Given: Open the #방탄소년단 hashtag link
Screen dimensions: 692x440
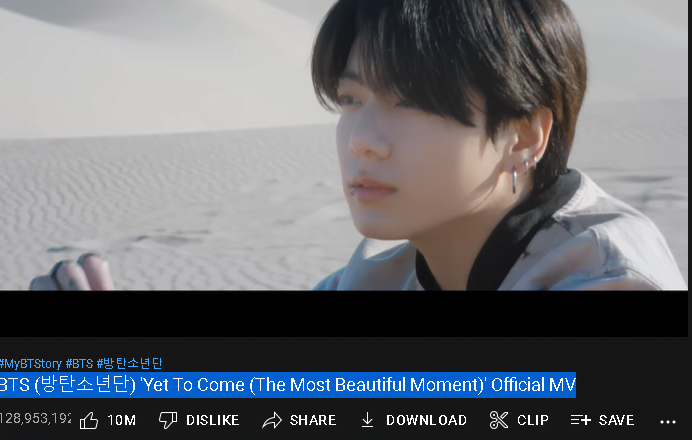Looking at the screenshot, I should (x=129, y=364).
